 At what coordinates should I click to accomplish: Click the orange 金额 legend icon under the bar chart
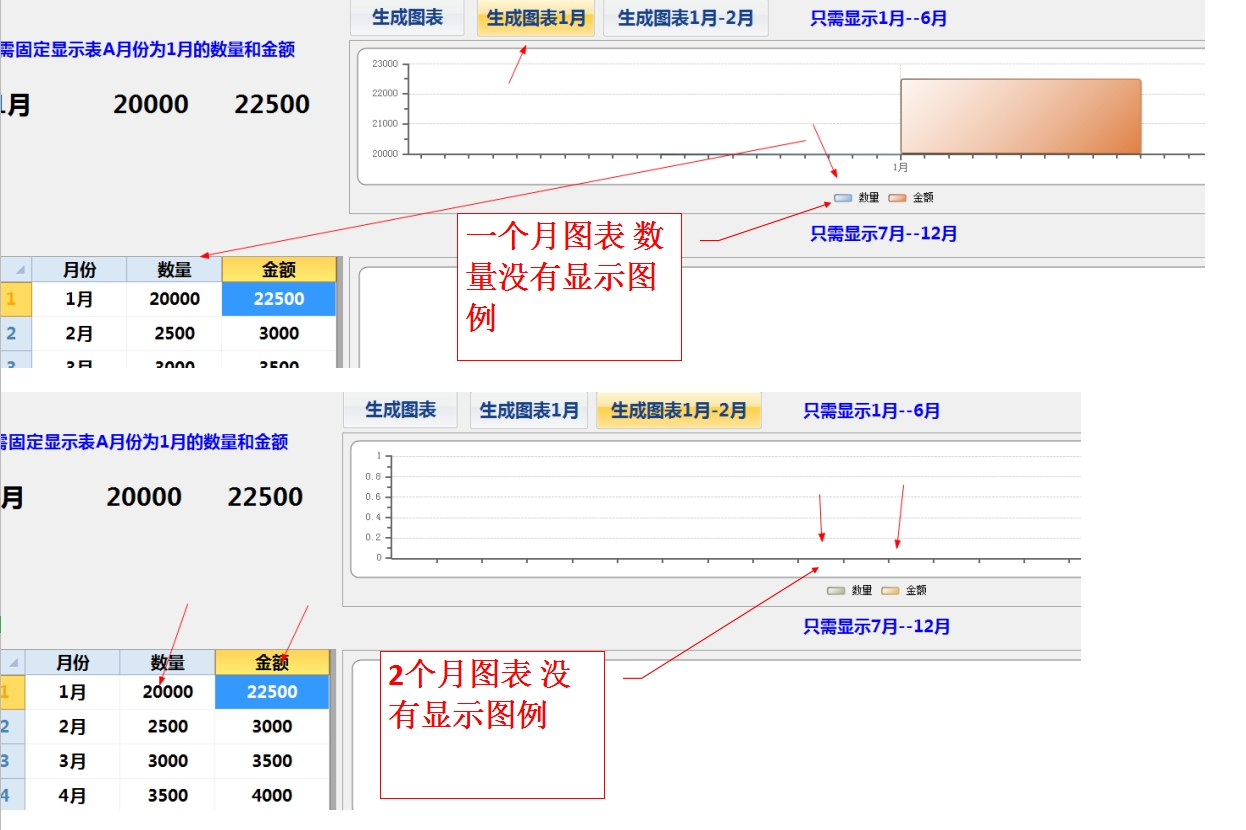(x=897, y=198)
